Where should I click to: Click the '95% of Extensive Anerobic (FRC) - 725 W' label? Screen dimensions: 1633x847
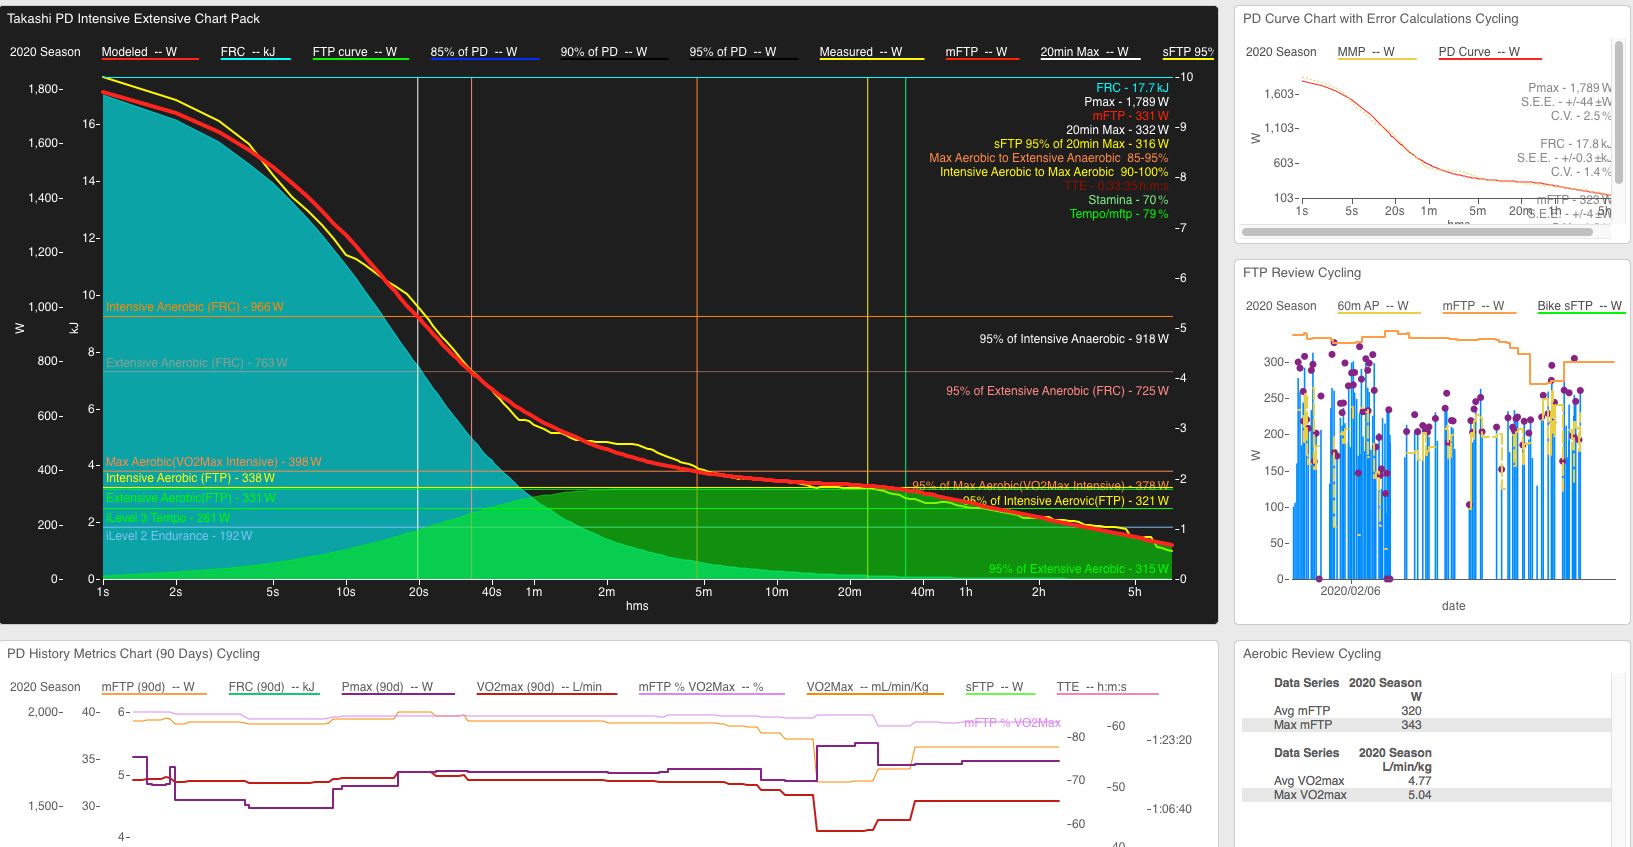[1057, 391]
